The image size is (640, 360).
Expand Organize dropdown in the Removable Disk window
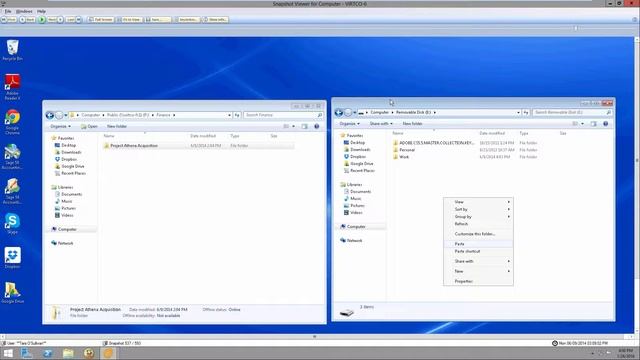tap(349, 124)
